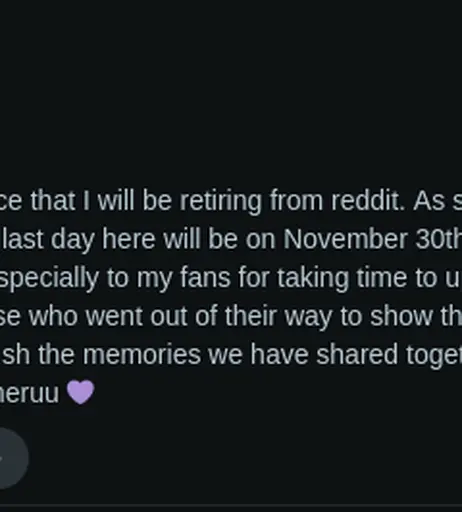Click the word 'have' in the fifth line
This screenshot has width=462, height=512.
tap(279, 354)
